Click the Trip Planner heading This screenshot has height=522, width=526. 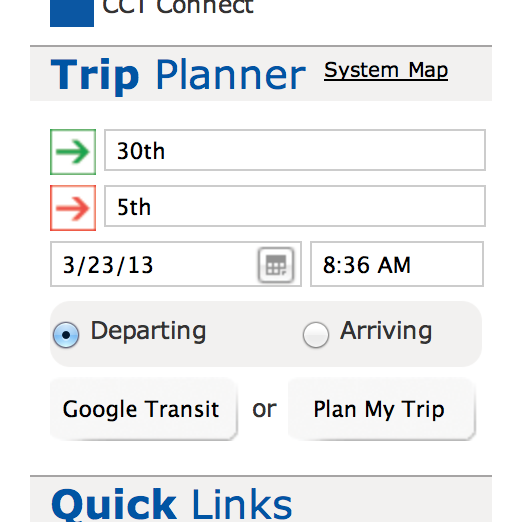pyautogui.click(x=178, y=75)
